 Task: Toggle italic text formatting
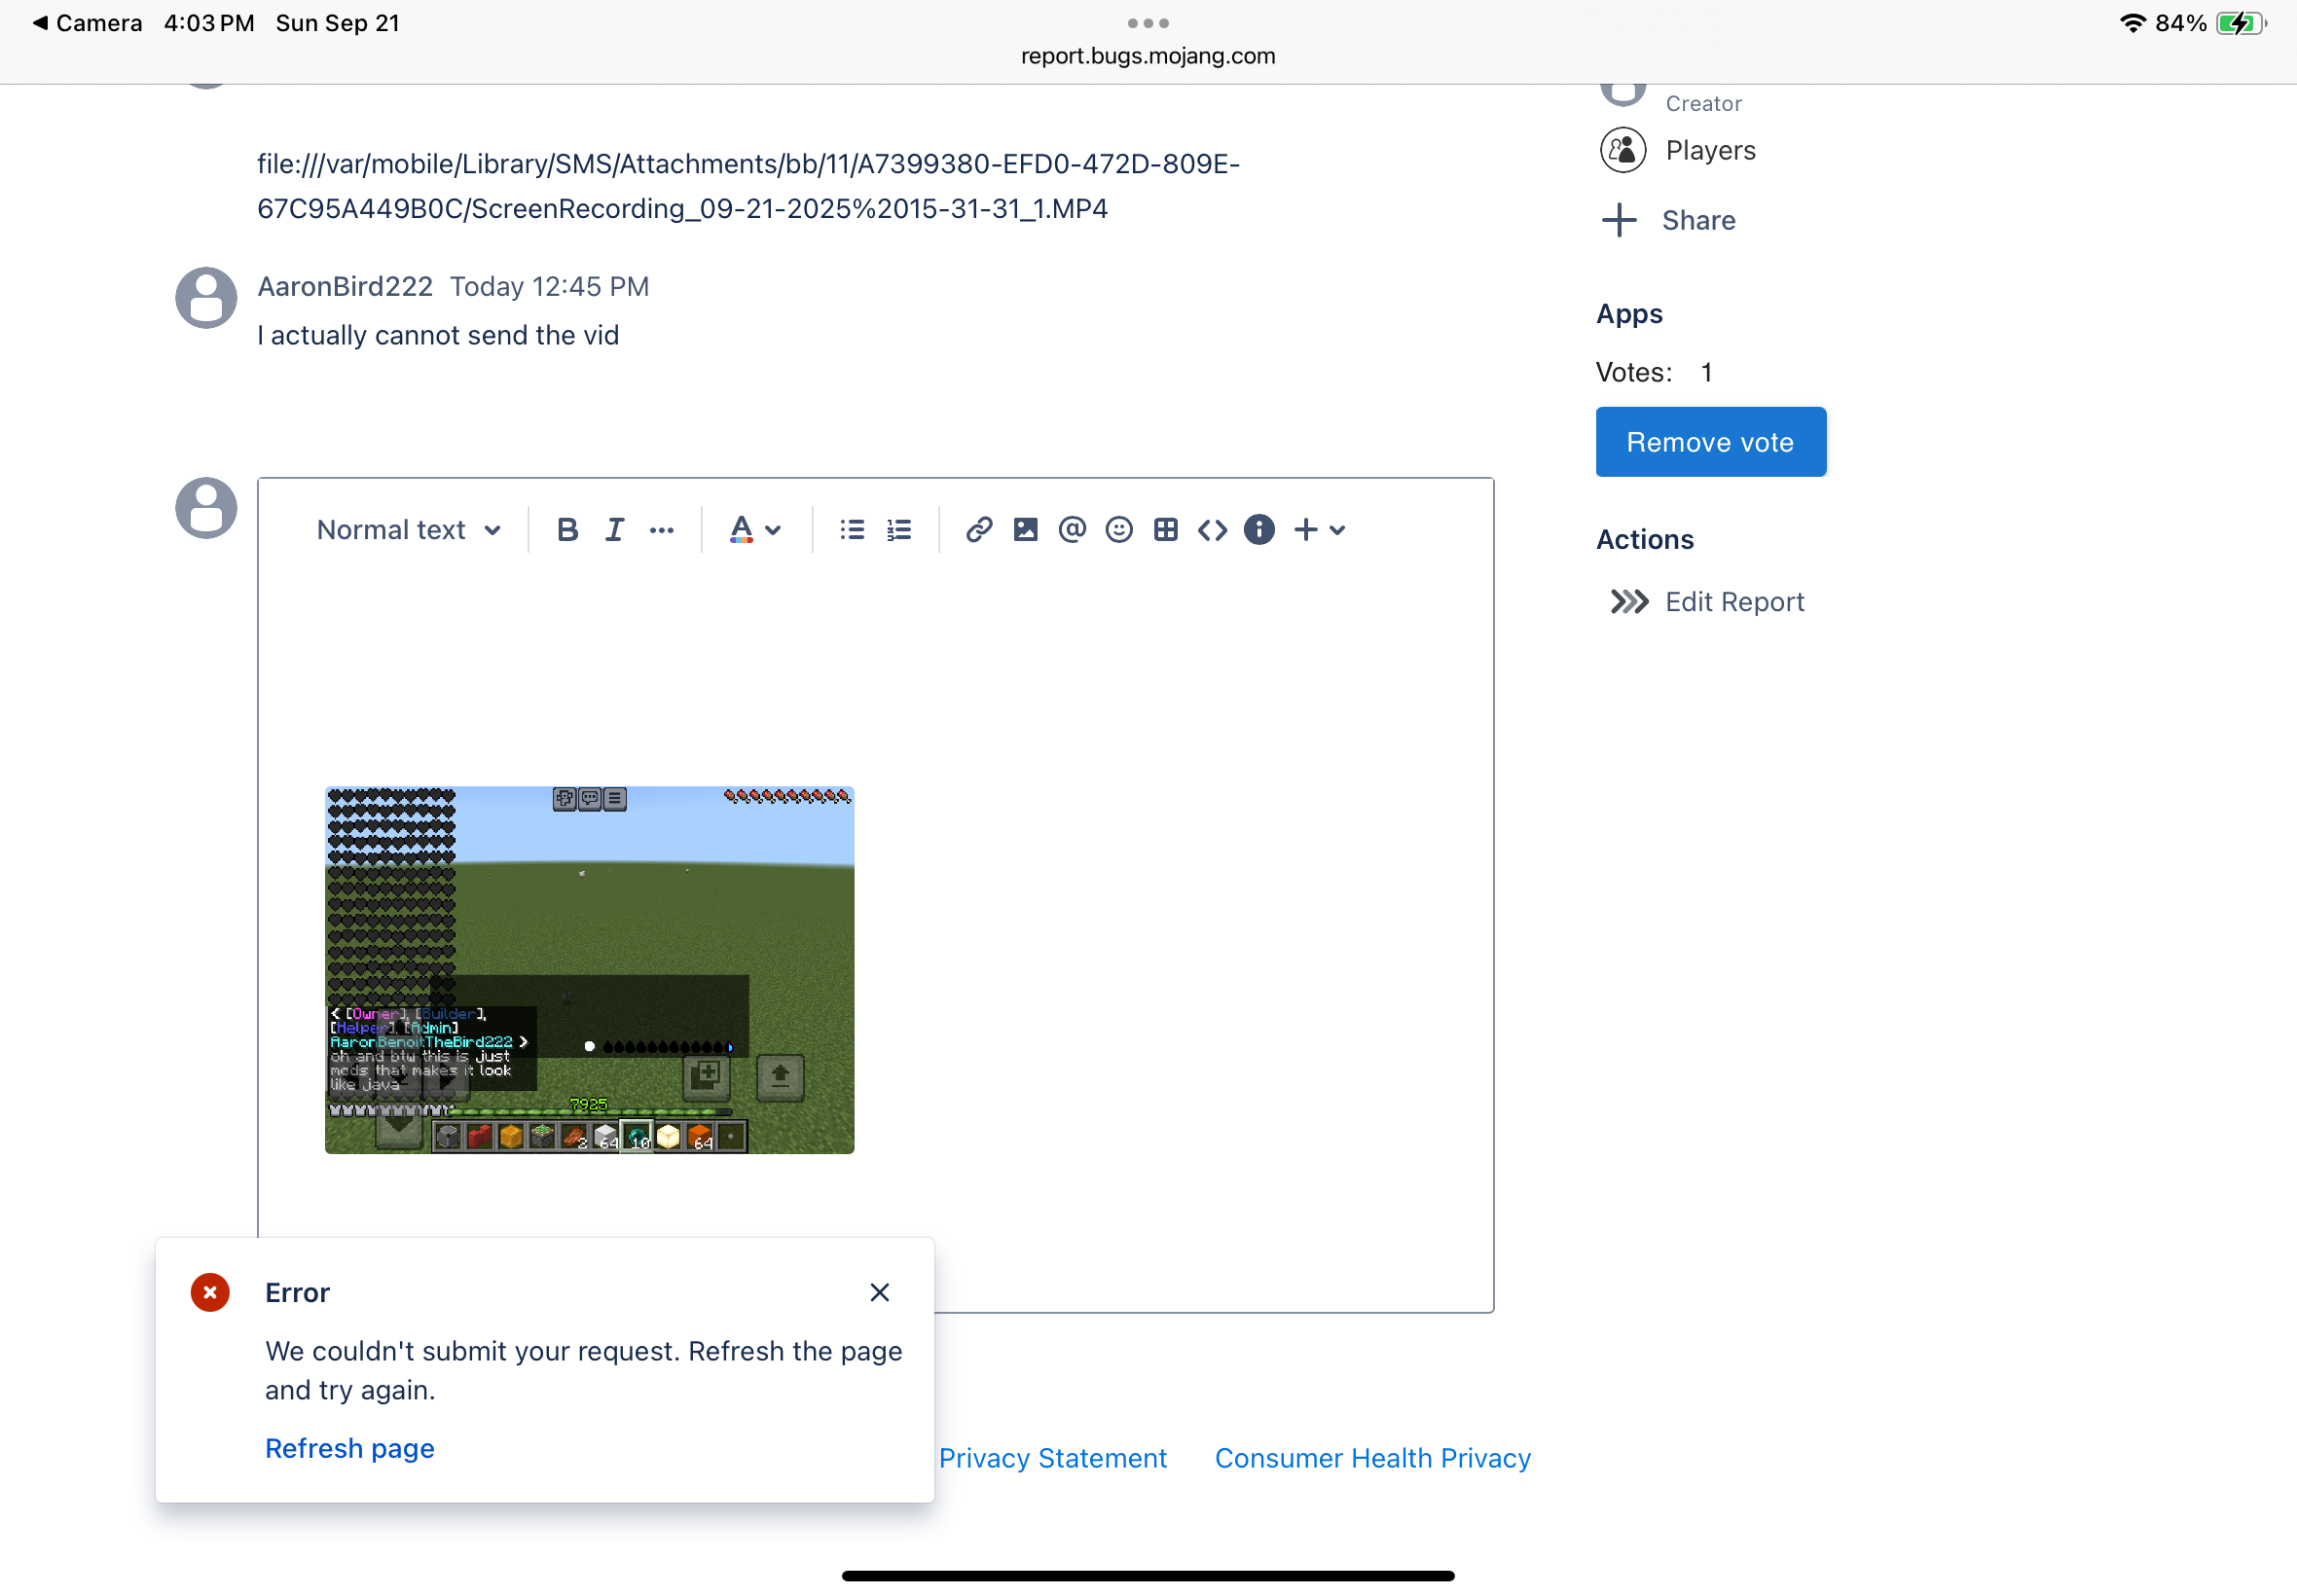614,530
